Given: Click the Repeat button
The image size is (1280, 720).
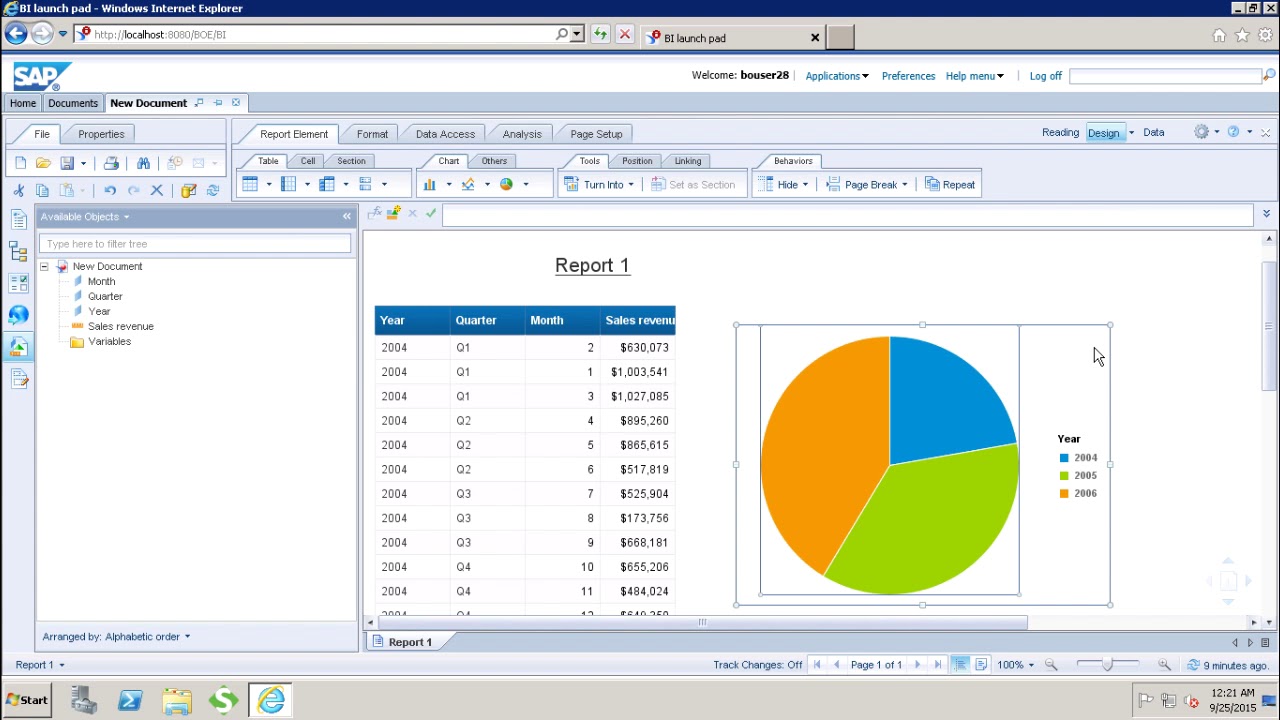Looking at the screenshot, I should point(950,185).
